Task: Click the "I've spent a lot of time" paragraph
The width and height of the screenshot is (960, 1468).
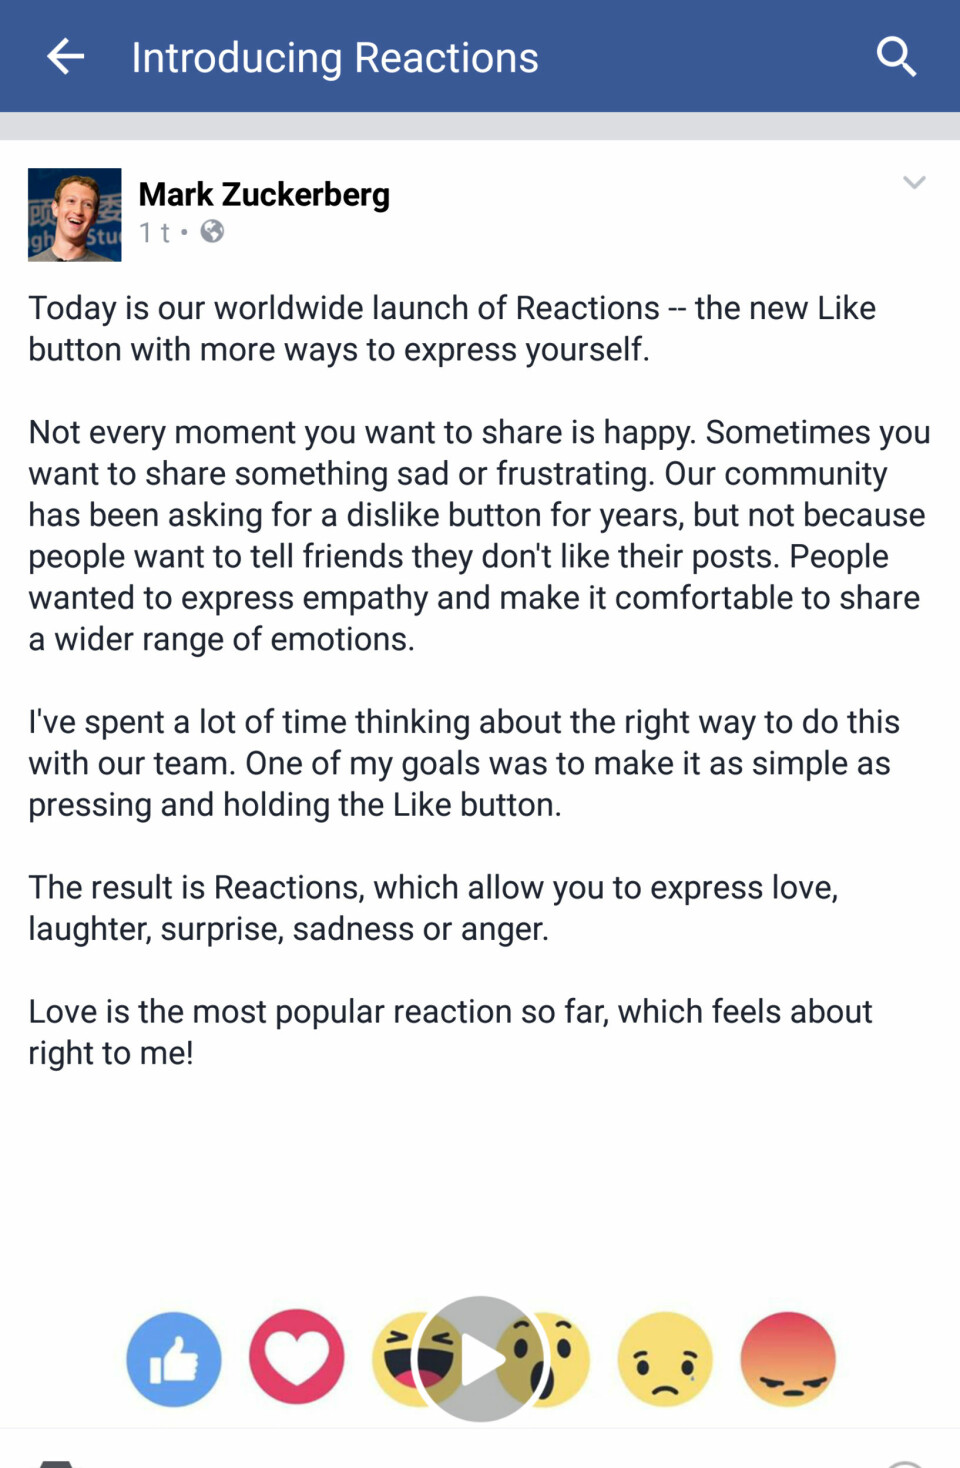Action: point(463,763)
